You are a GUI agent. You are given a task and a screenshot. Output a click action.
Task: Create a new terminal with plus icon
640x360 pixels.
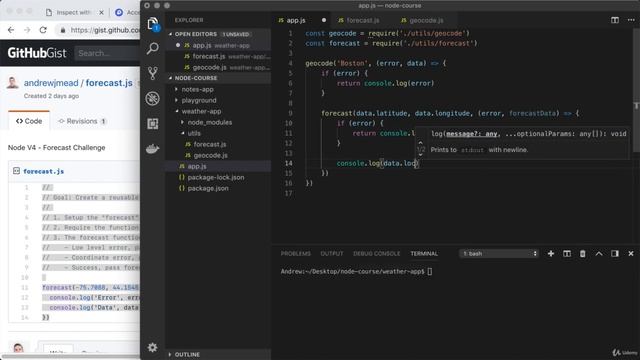click(x=551, y=253)
